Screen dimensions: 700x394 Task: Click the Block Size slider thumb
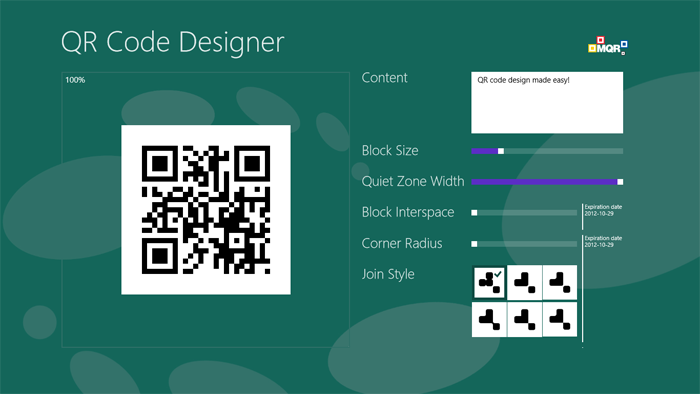(501, 151)
